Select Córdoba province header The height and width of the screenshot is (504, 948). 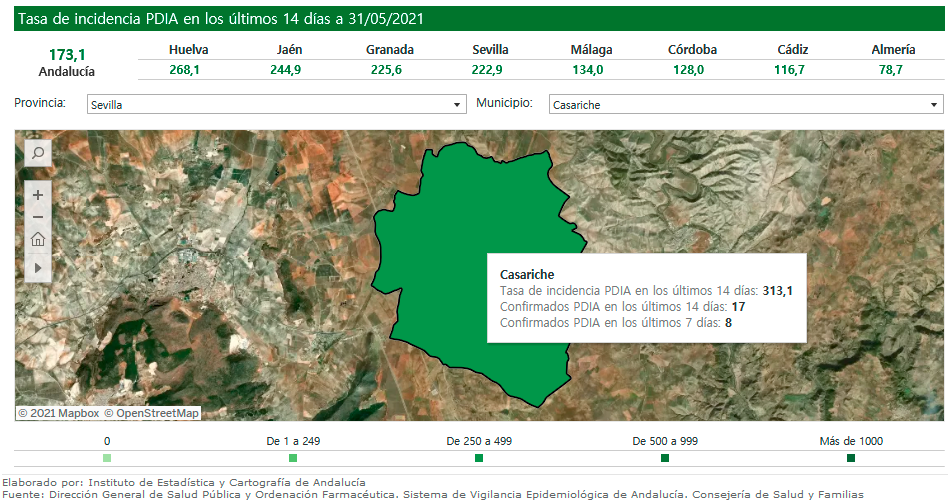click(x=692, y=49)
